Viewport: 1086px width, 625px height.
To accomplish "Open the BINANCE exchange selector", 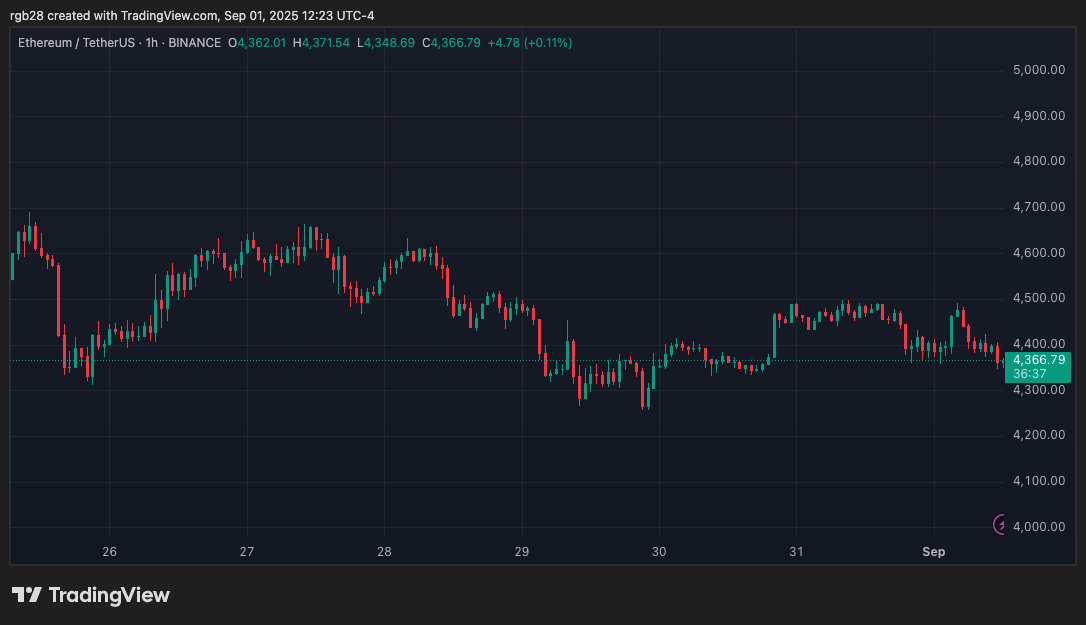I will pyautogui.click(x=195, y=43).
